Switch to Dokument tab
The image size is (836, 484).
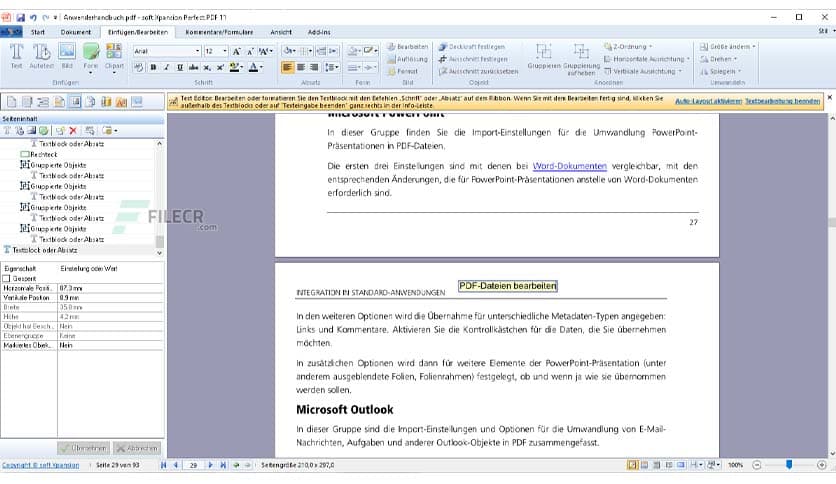(76, 32)
